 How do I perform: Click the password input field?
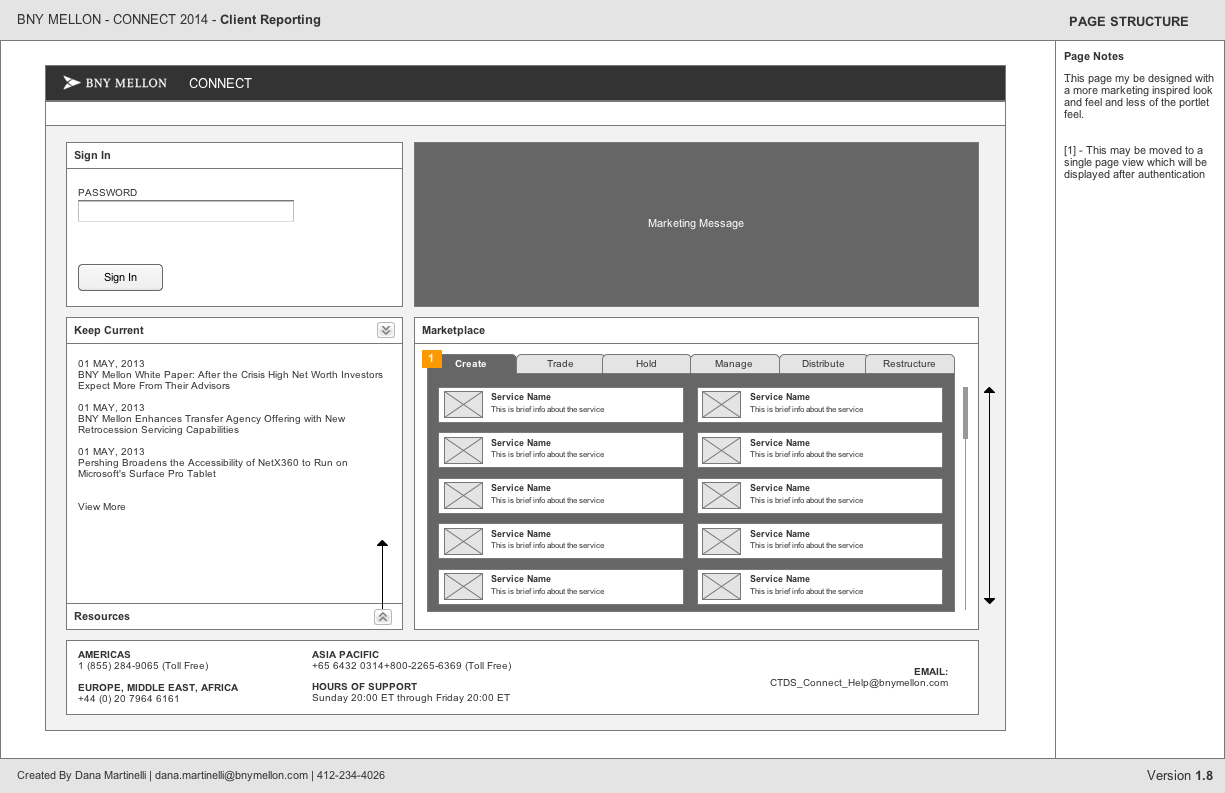click(186, 211)
